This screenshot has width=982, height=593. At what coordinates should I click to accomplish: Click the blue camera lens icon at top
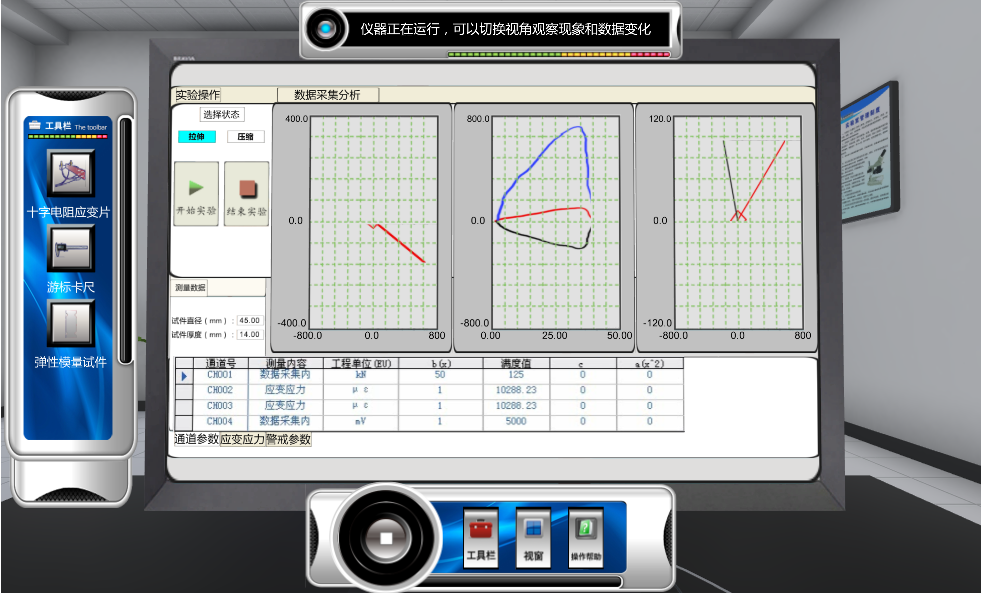coord(326,30)
